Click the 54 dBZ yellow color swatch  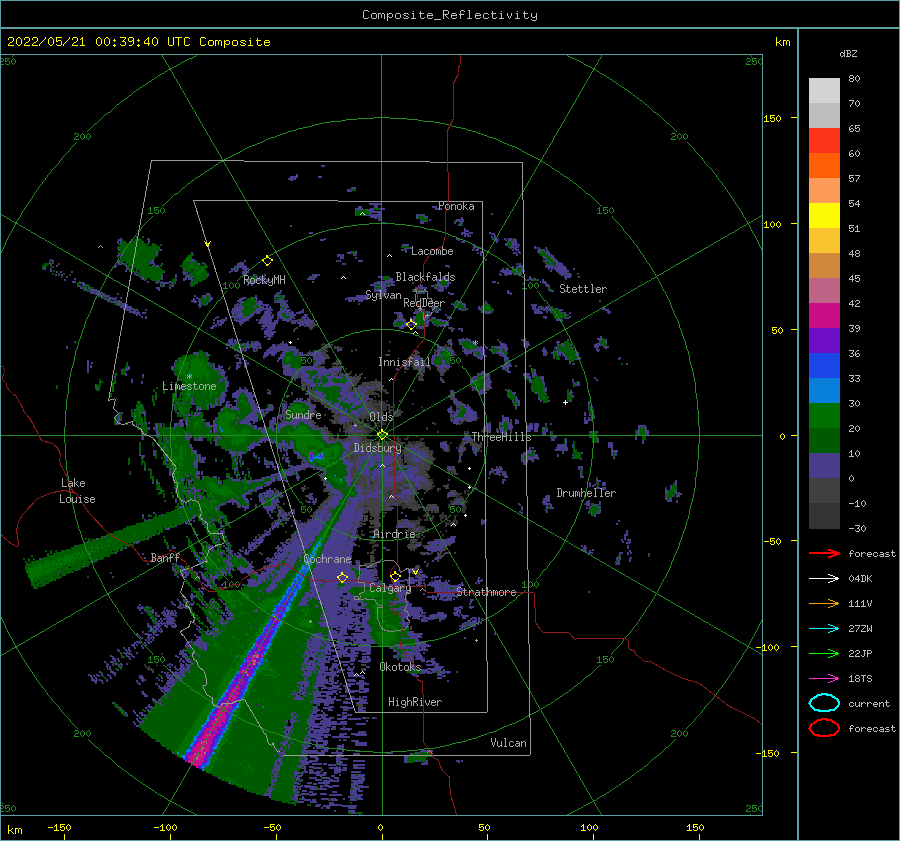824,215
